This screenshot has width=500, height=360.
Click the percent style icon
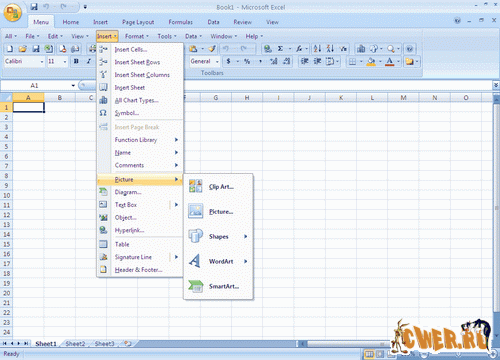pyautogui.click(x=247, y=61)
